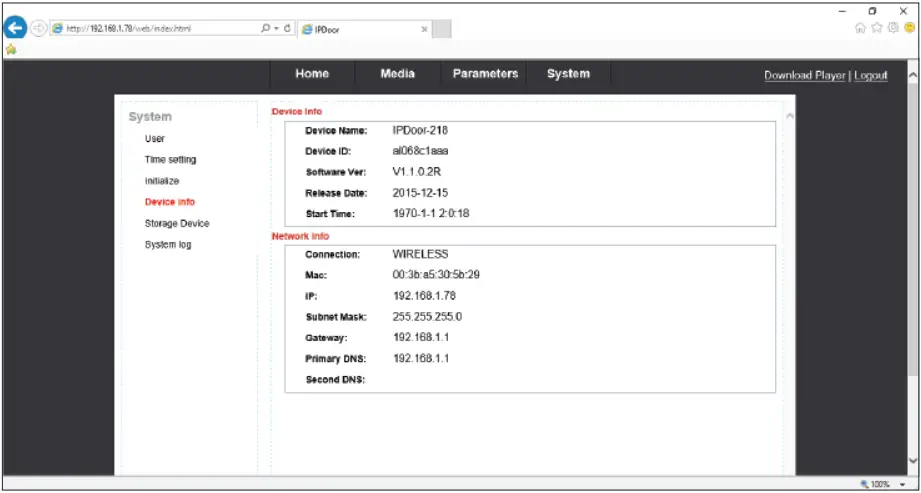Click subnet mask 255.255.255.0
921x493 pixels.
tap(427, 317)
